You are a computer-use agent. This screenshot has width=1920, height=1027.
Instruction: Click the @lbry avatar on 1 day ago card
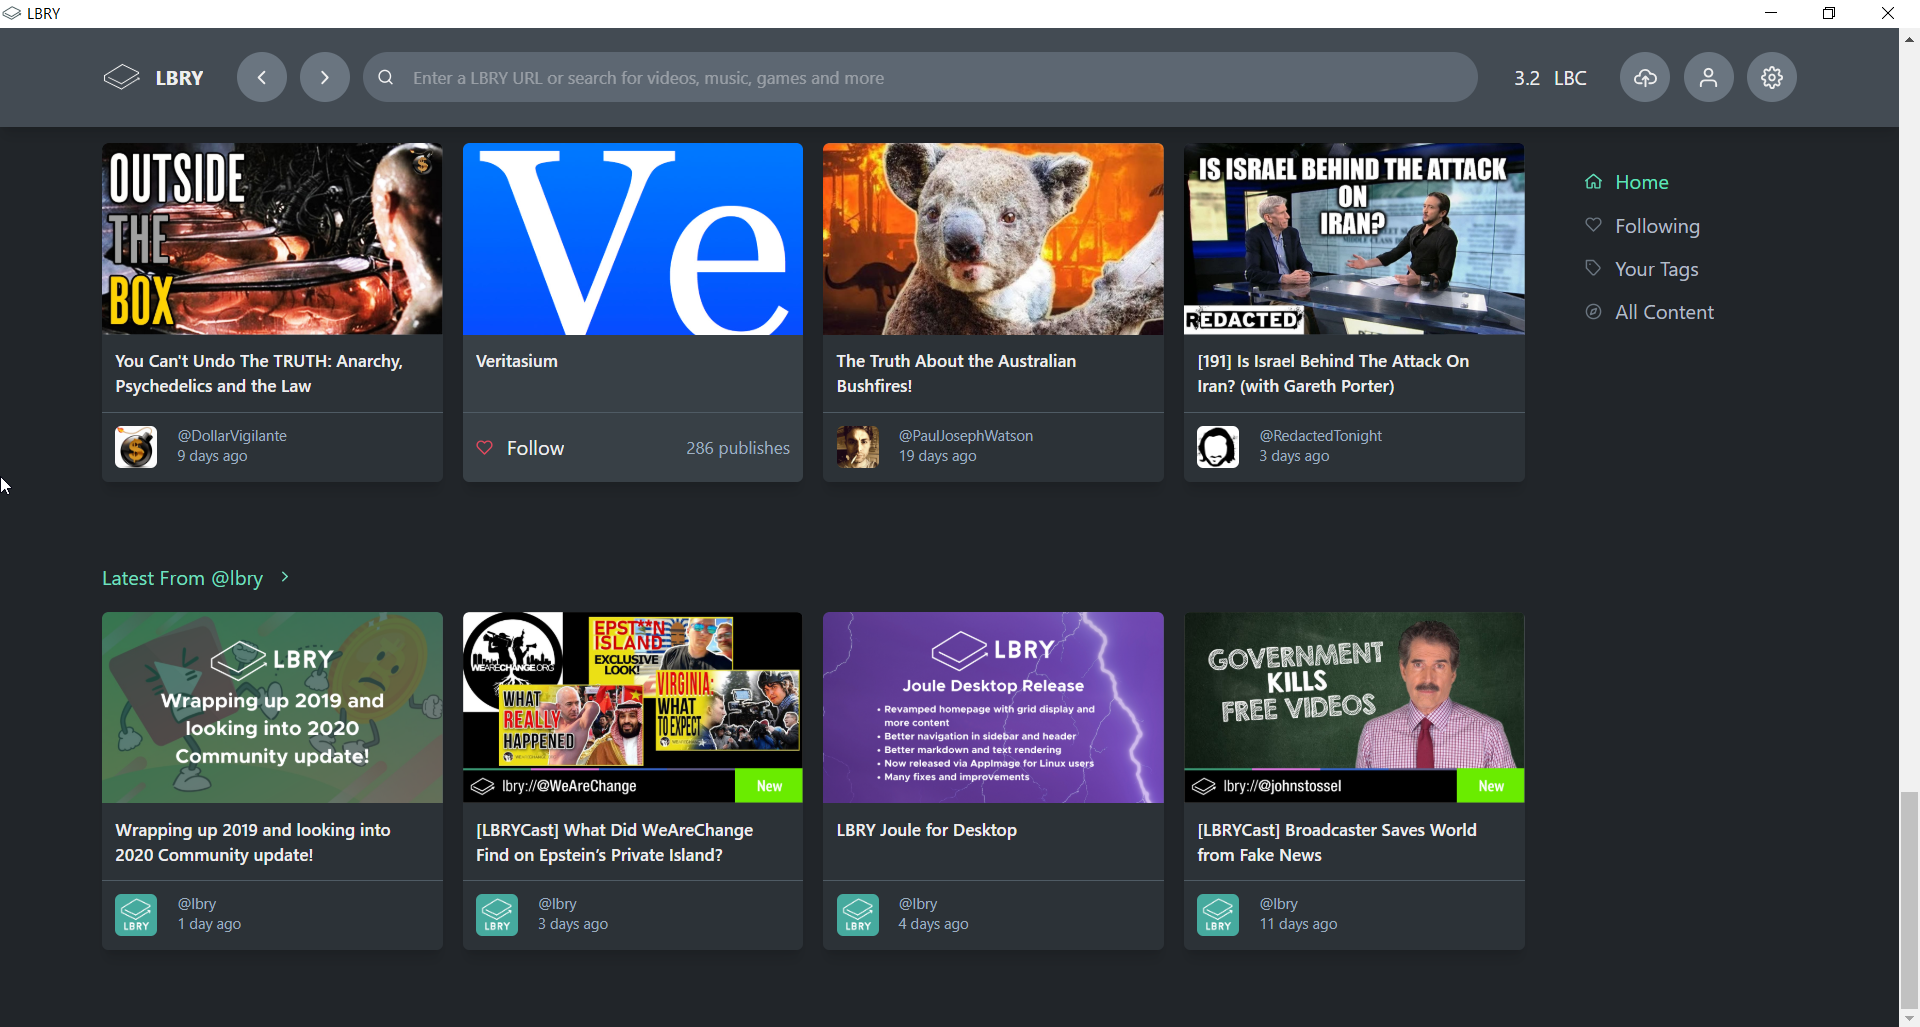(x=136, y=915)
